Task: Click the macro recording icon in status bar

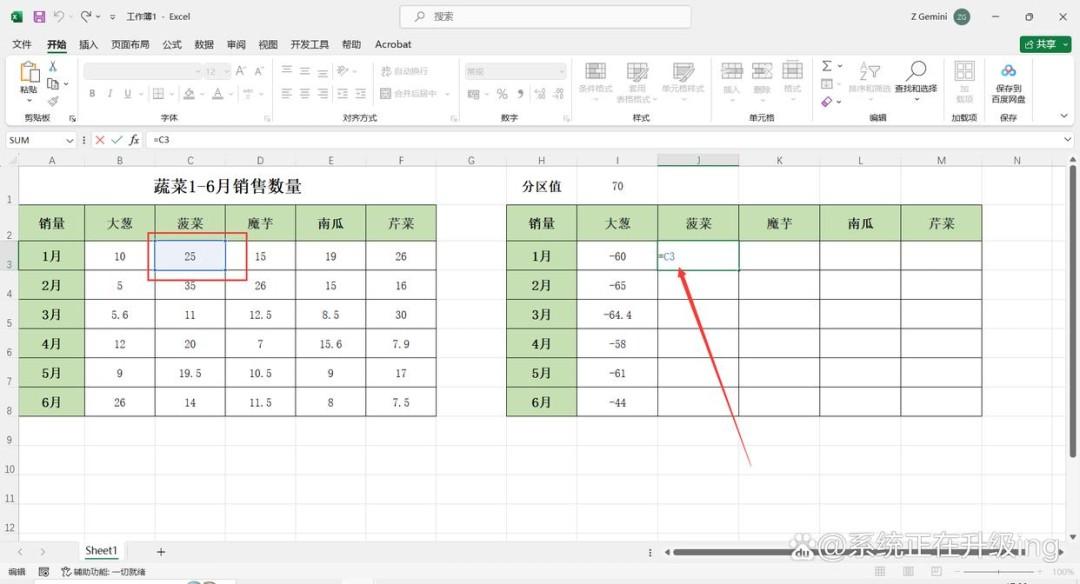Action: pos(43,572)
